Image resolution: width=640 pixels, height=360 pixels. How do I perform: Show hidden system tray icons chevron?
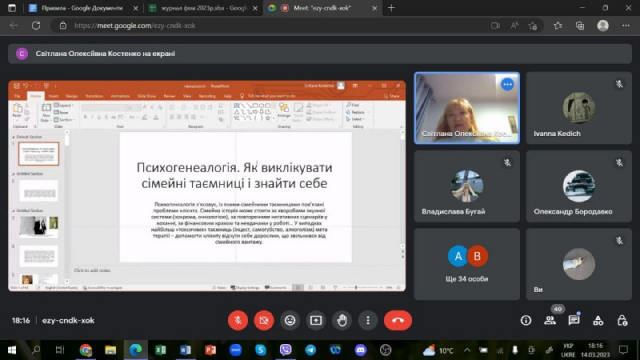pos(467,350)
